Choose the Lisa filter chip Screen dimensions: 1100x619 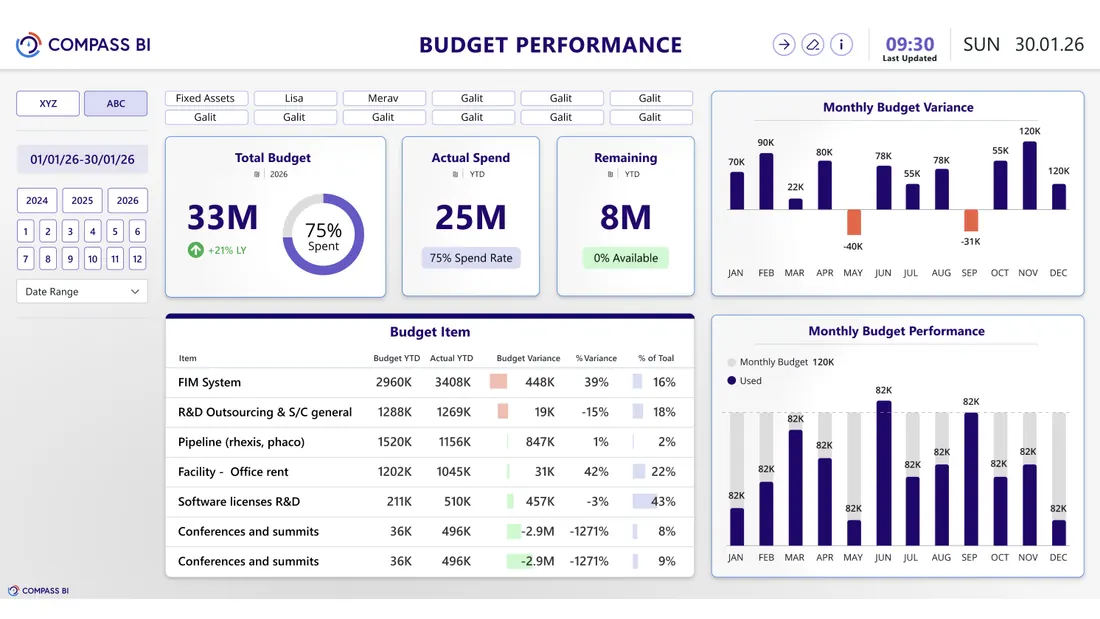pyautogui.click(x=294, y=98)
